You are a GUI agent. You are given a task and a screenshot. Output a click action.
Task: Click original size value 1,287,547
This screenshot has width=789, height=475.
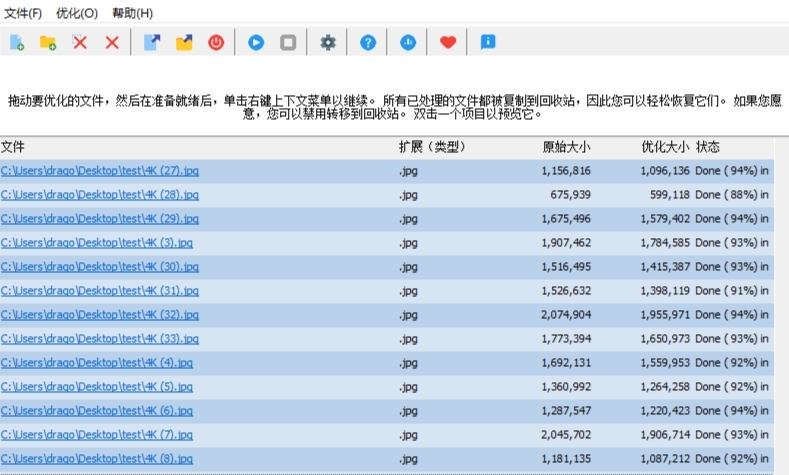pyautogui.click(x=566, y=411)
